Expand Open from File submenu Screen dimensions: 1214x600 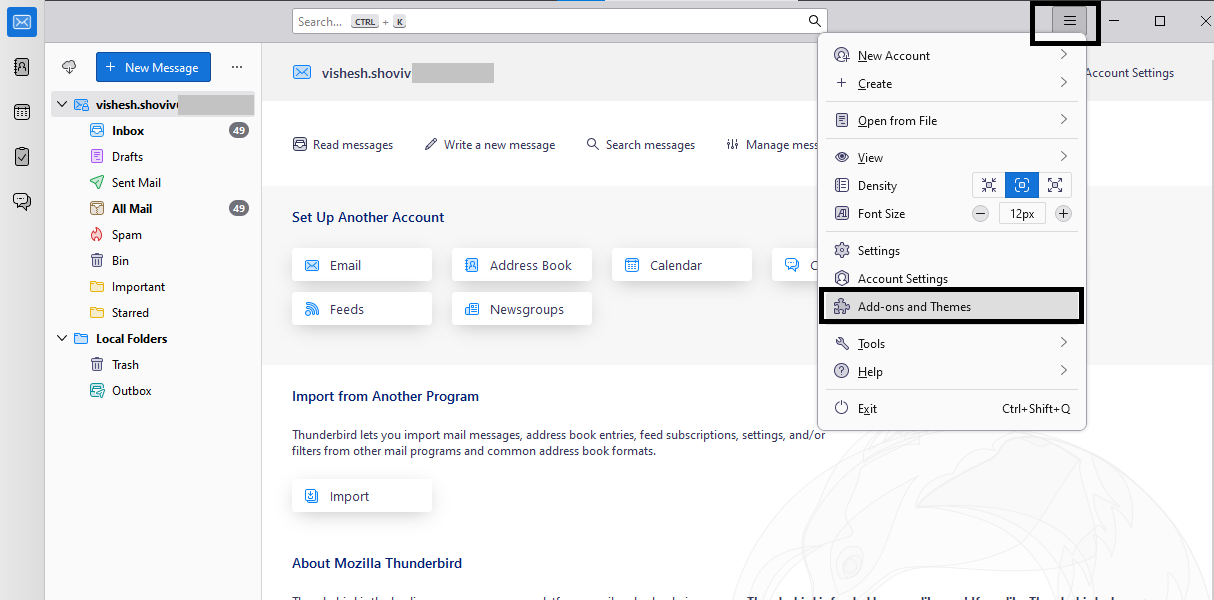[x=952, y=120]
